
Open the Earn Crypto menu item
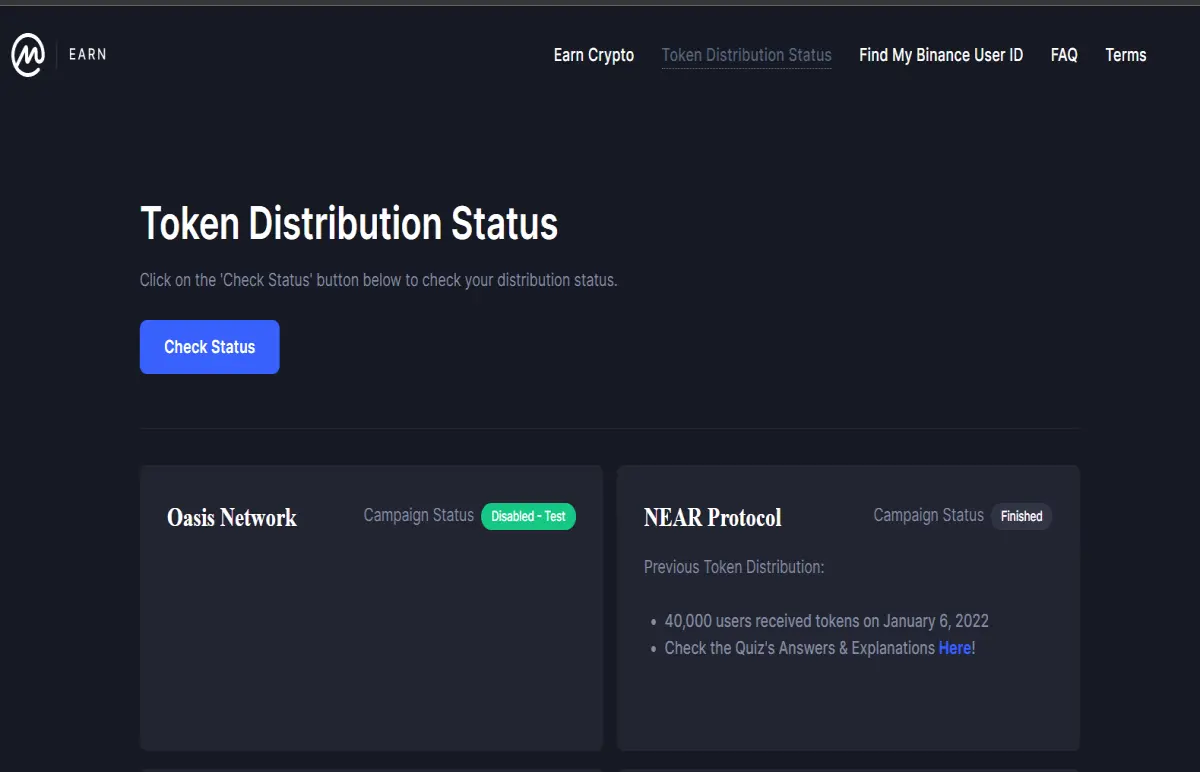[594, 55]
